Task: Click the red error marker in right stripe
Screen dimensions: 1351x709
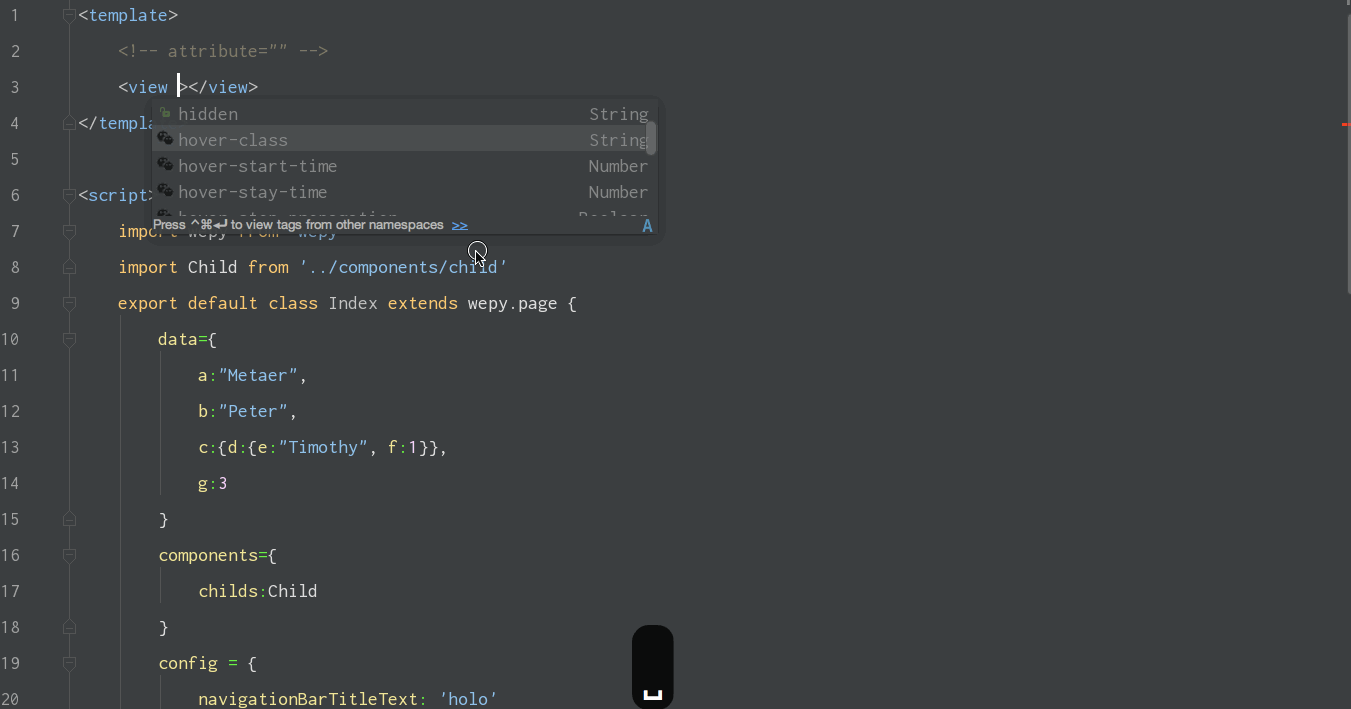Action: (1345, 124)
